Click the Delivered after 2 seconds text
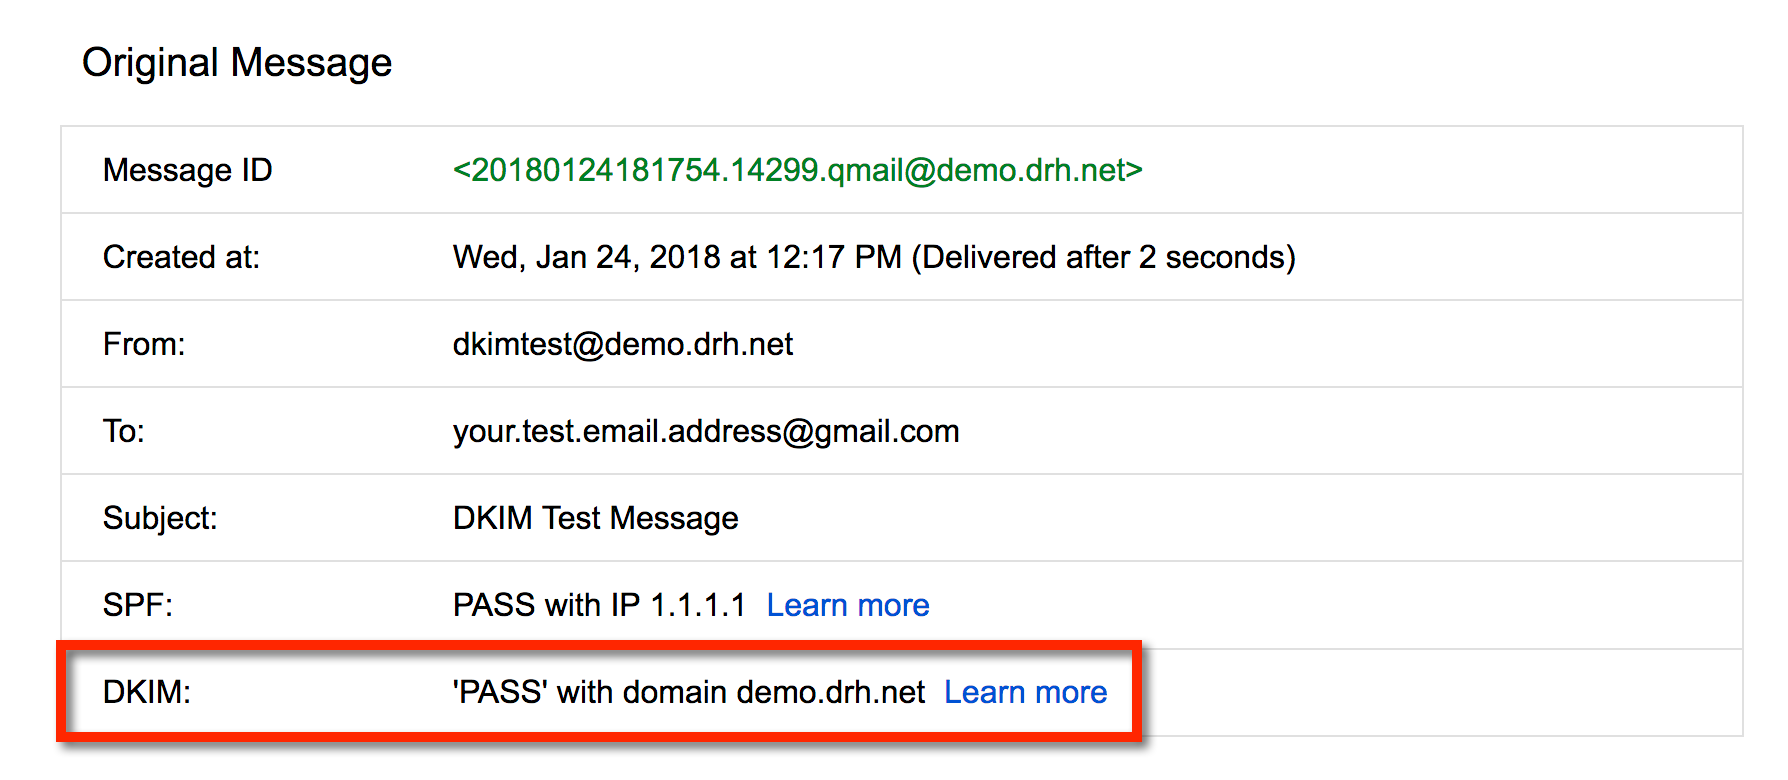The width and height of the screenshot is (1788, 780). (x=1103, y=257)
